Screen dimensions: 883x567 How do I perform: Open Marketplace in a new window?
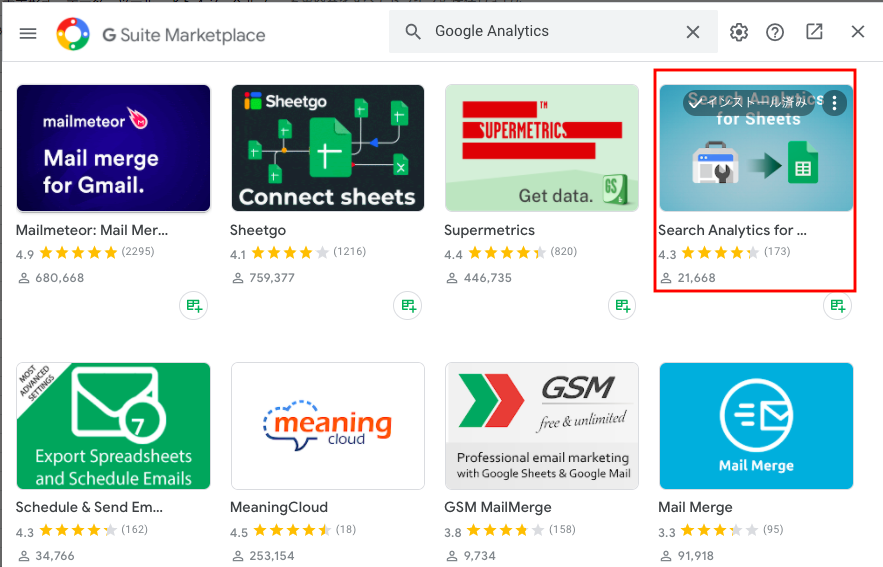coord(814,32)
